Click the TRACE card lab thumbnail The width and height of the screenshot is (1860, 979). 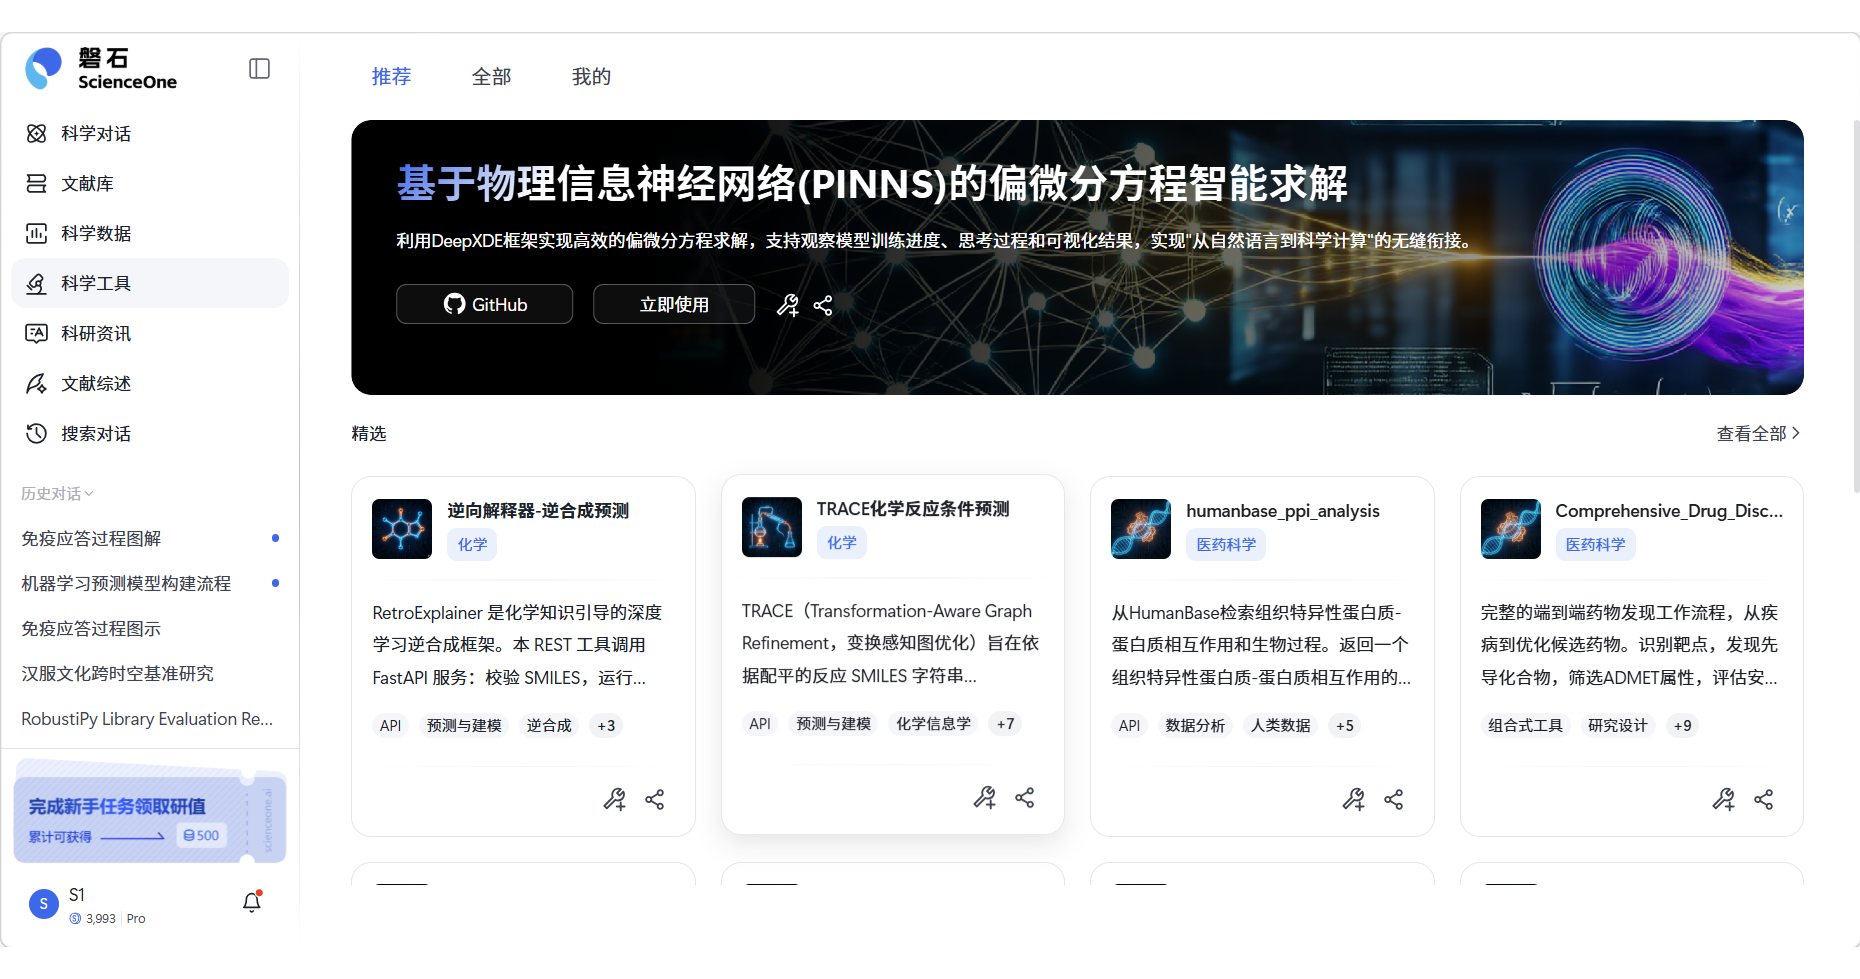point(772,526)
